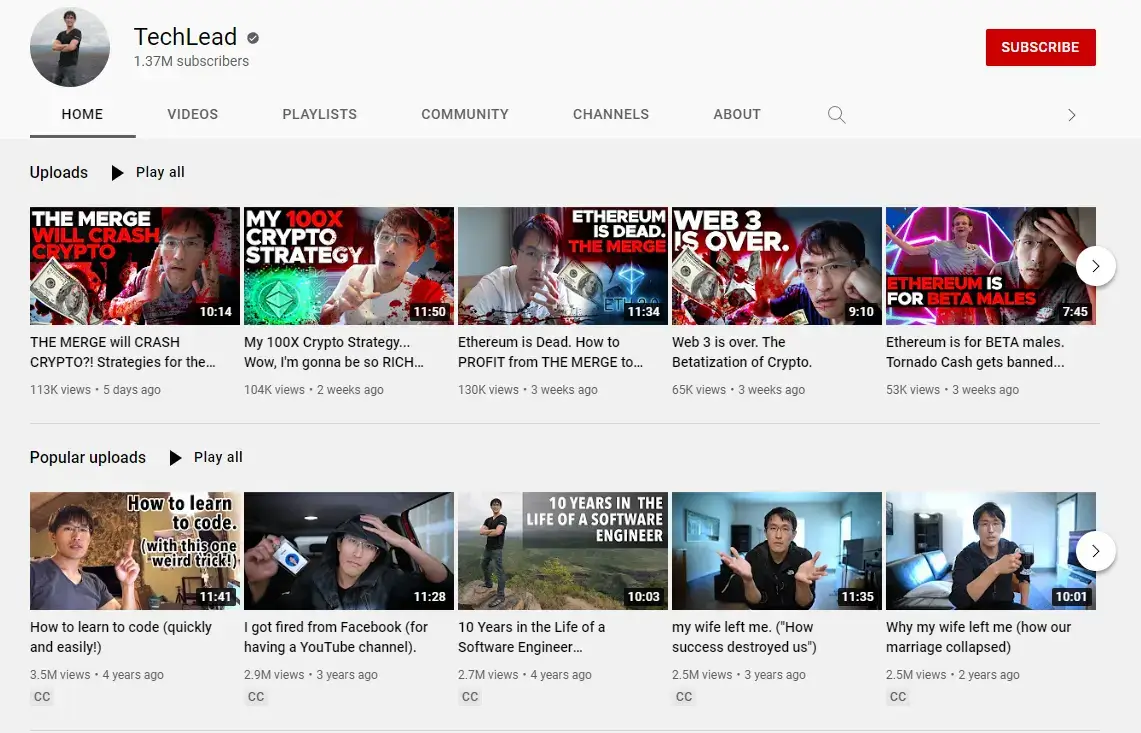Open the 'Web 3 is over' thumbnail
Image resolution: width=1141 pixels, height=733 pixels.
click(x=776, y=266)
